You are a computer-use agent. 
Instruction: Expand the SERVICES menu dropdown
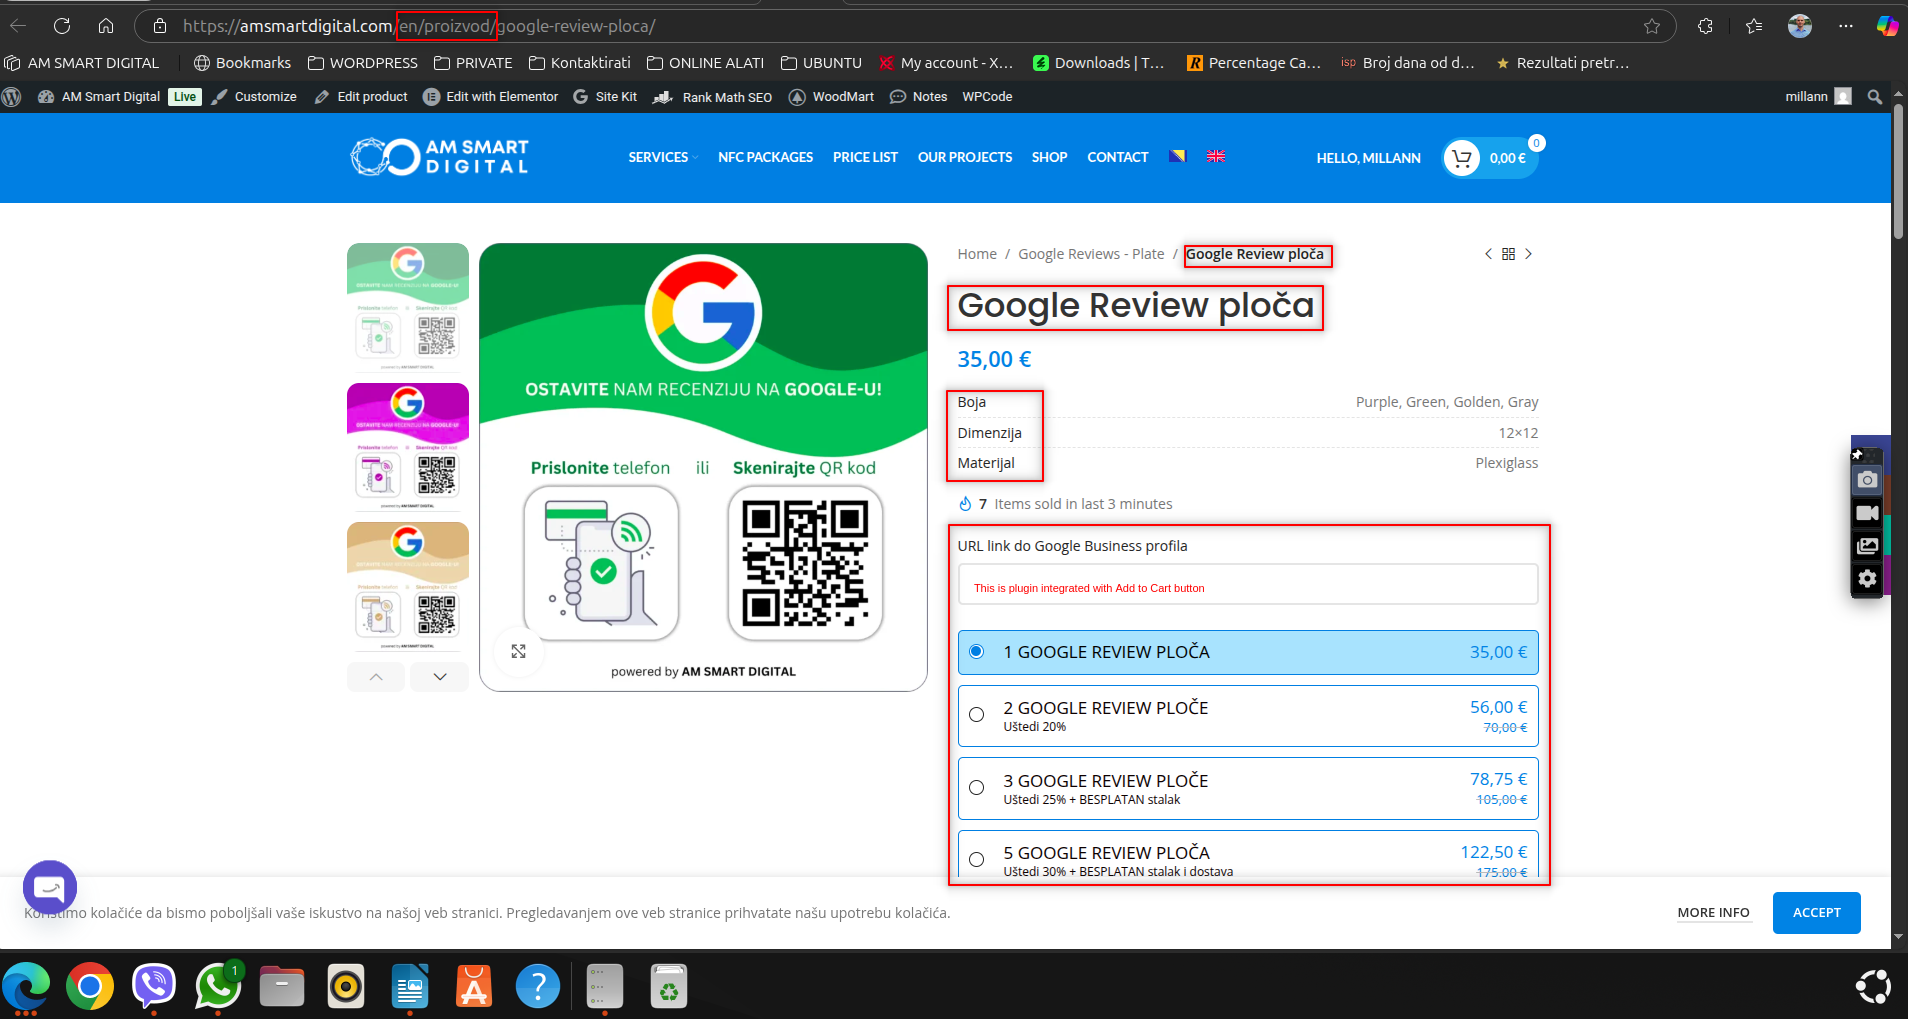662,157
